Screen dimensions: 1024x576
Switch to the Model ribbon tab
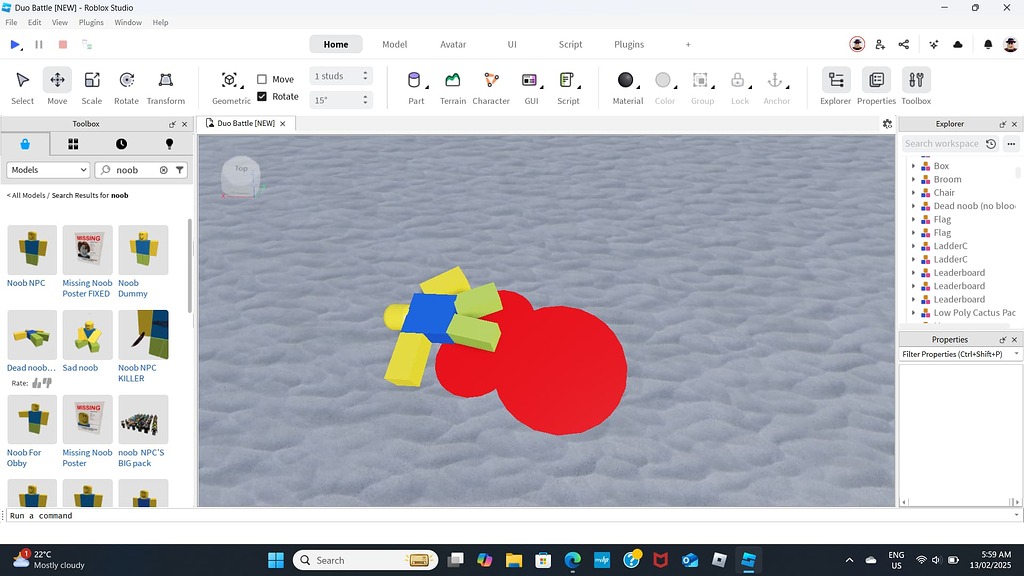coord(394,44)
